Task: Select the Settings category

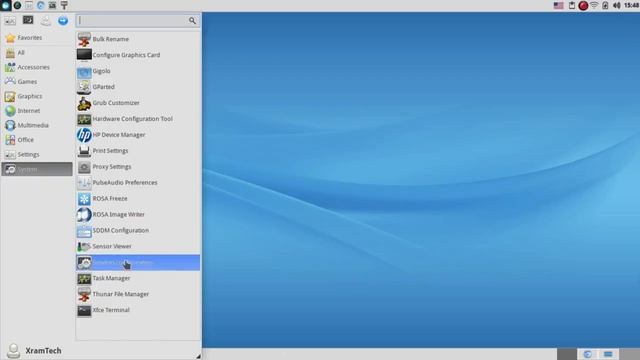Action: point(37,154)
